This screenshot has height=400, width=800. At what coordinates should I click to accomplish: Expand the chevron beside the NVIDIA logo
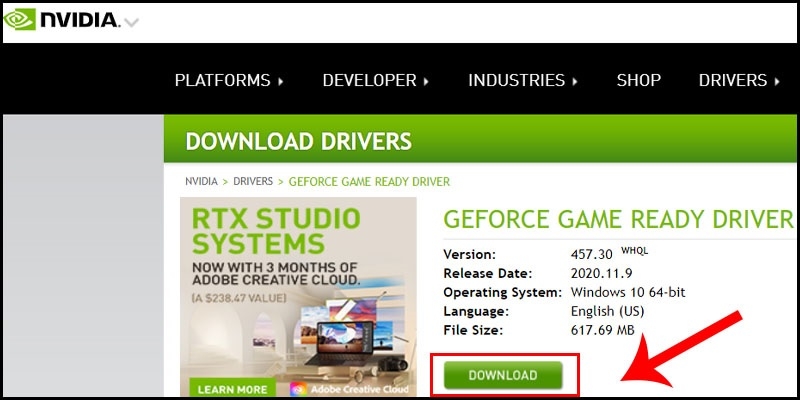point(132,22)
